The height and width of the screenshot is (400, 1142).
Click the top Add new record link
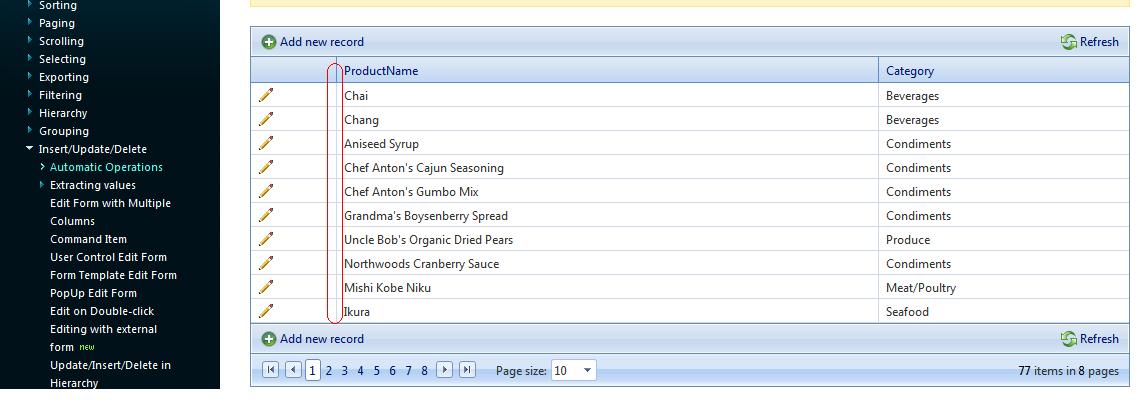[322, 42]
